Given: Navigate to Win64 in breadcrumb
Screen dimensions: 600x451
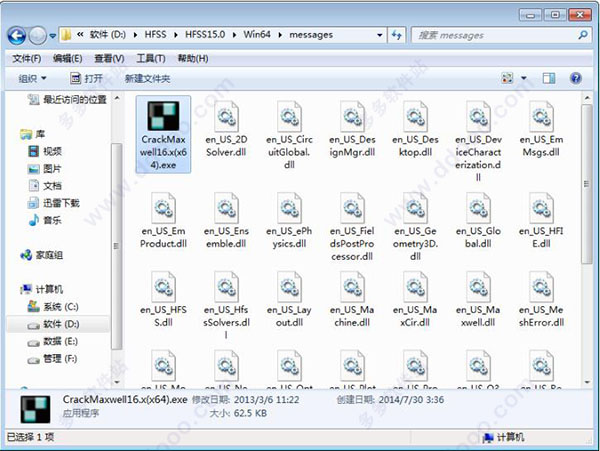Looking at the screenshot, I should [x=257, y=35].
